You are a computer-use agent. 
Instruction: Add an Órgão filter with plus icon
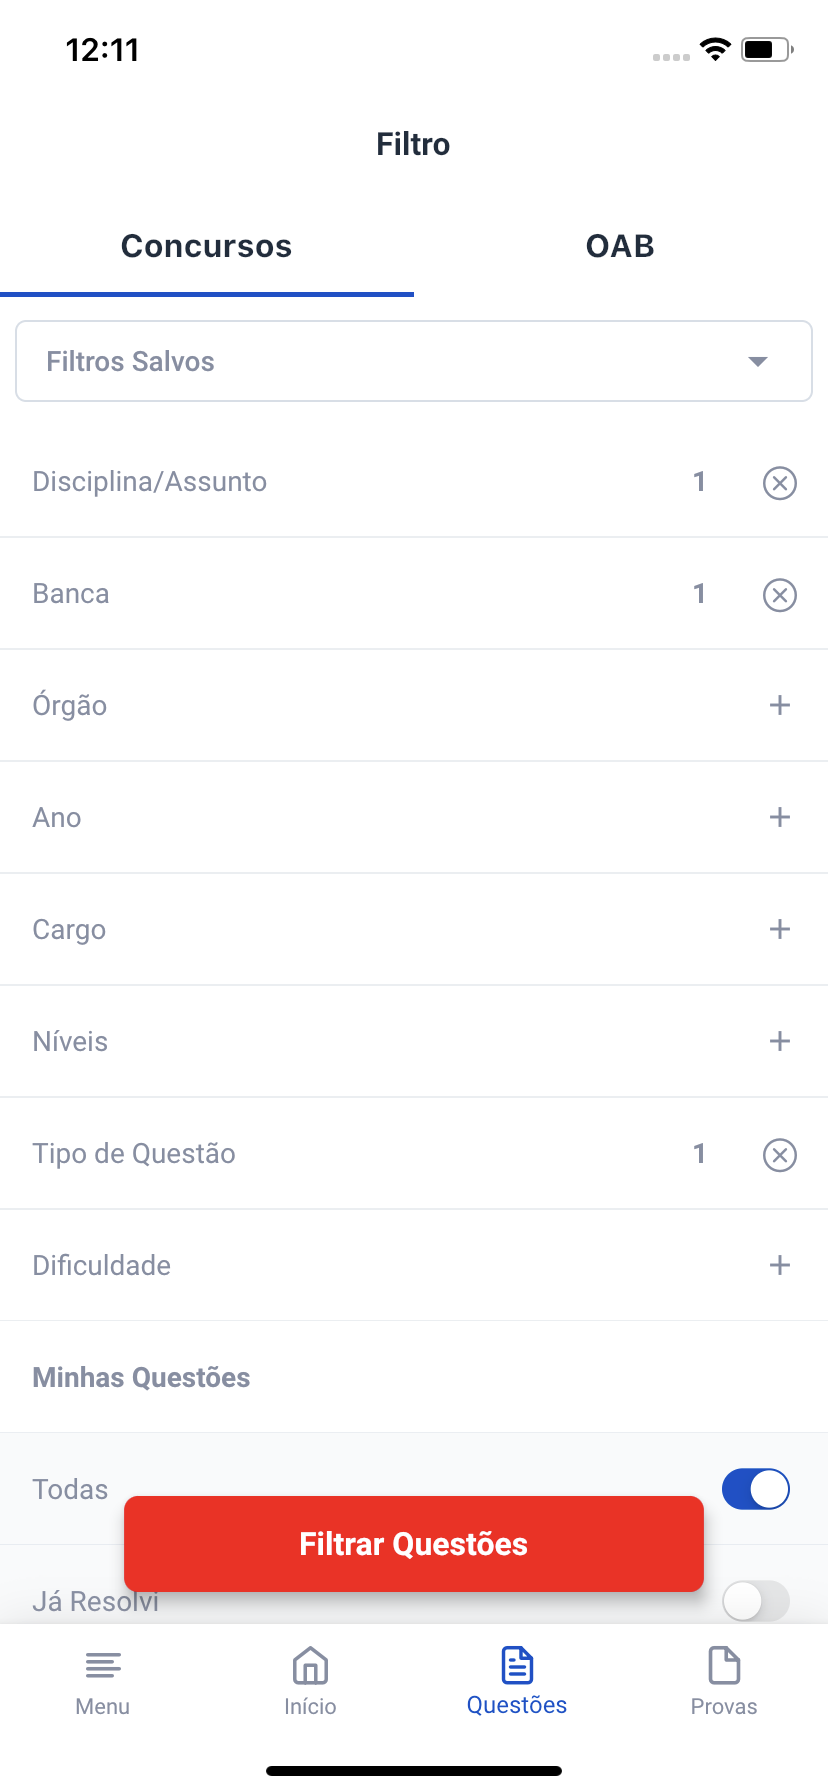click(x=779, y=705)
